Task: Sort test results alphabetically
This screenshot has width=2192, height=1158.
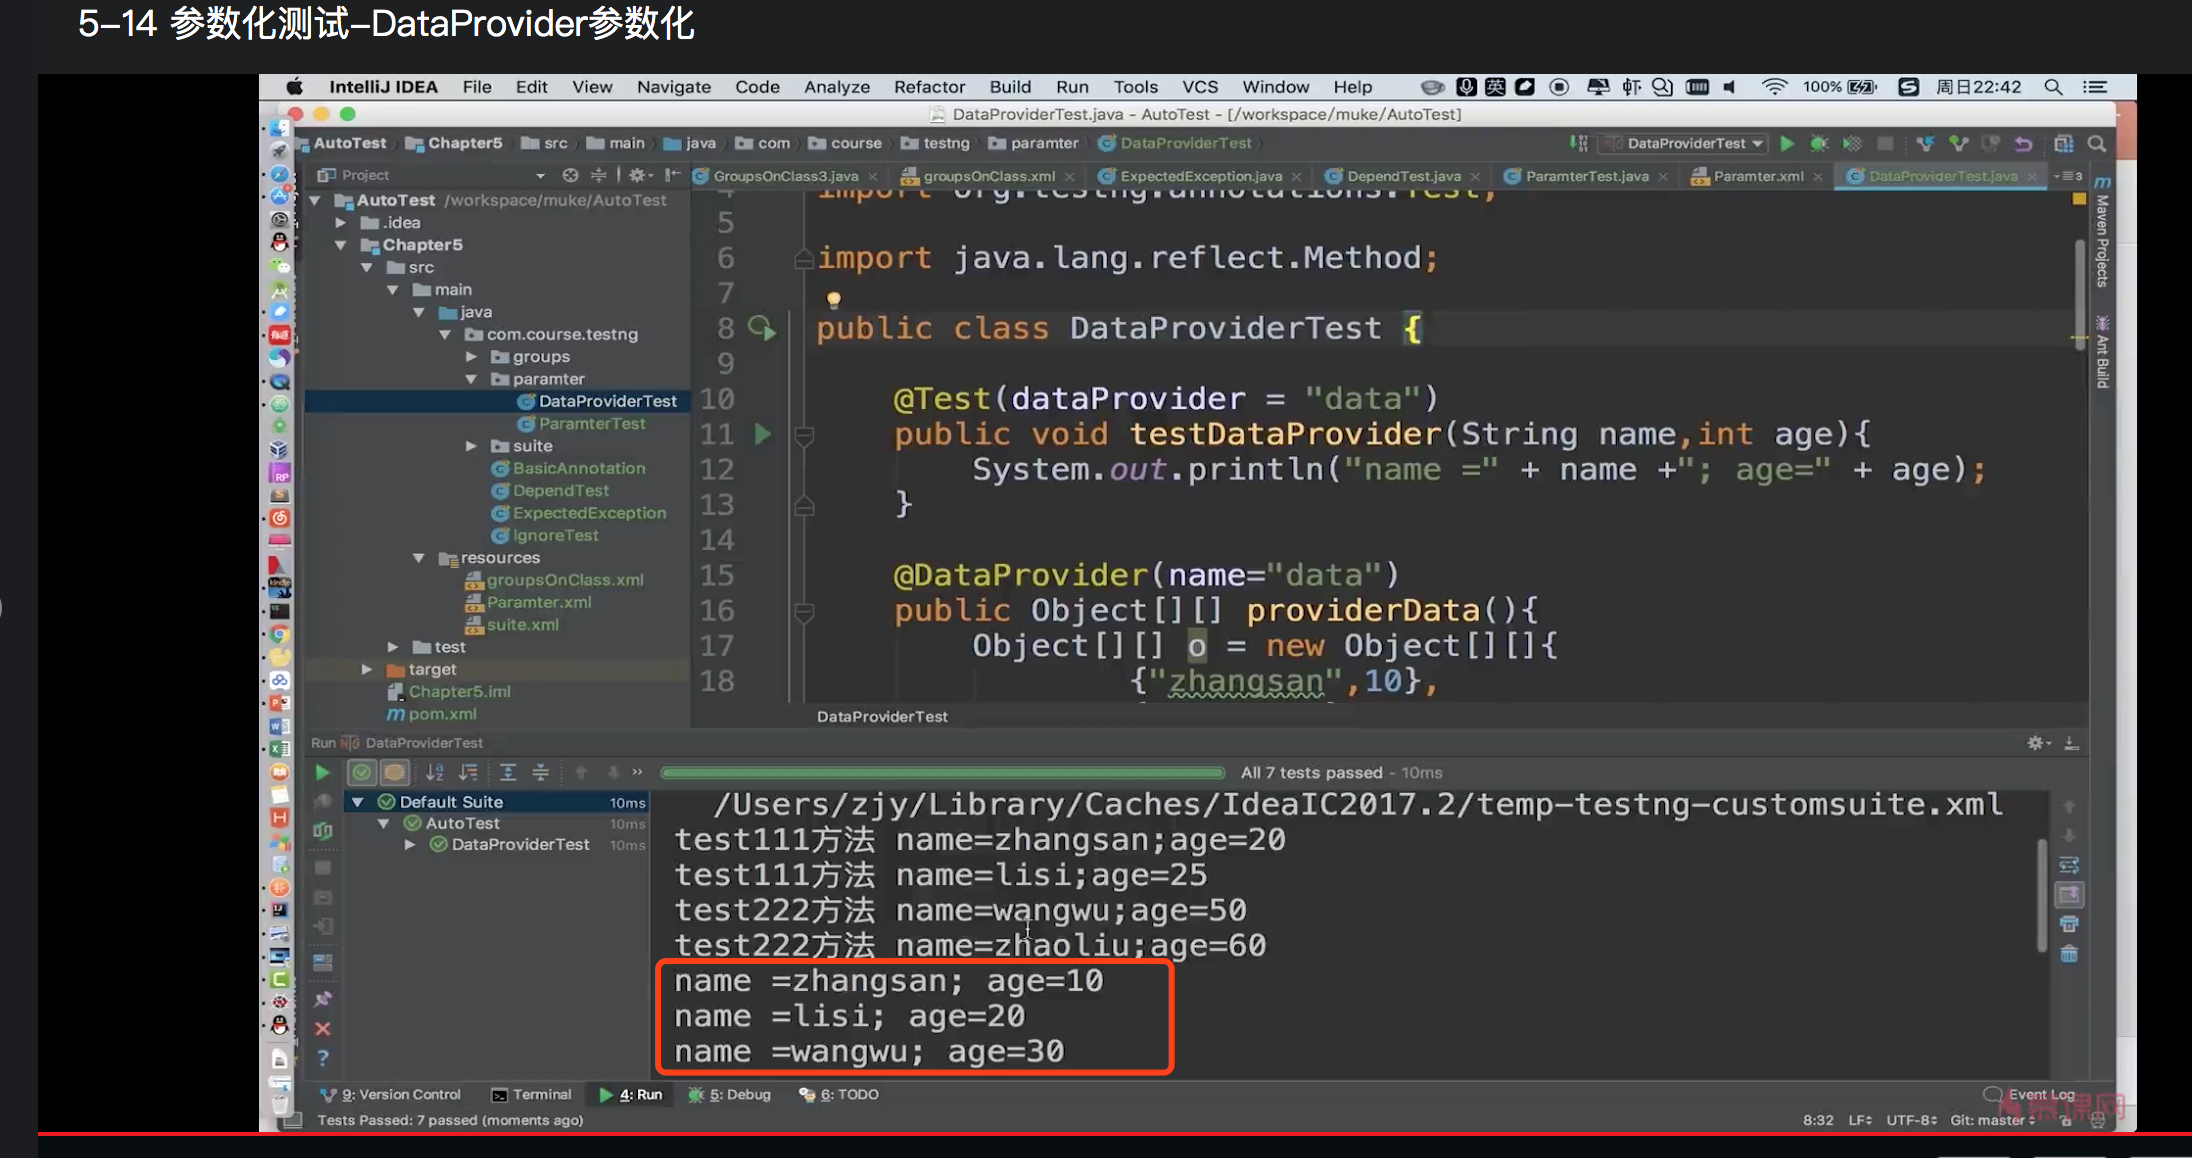Action: [x=435, y=772]
